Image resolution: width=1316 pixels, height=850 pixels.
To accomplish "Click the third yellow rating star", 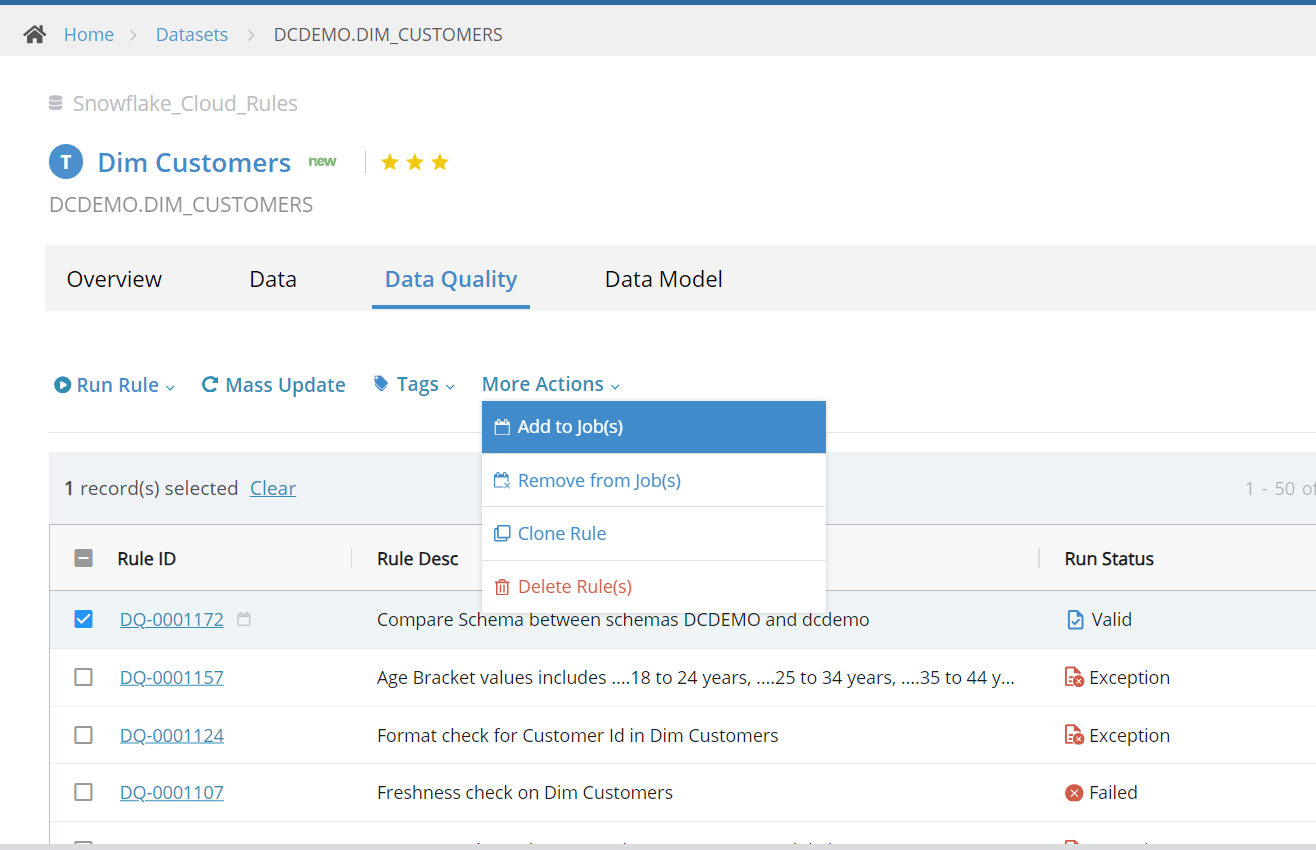I will click(x=440, y=162).
